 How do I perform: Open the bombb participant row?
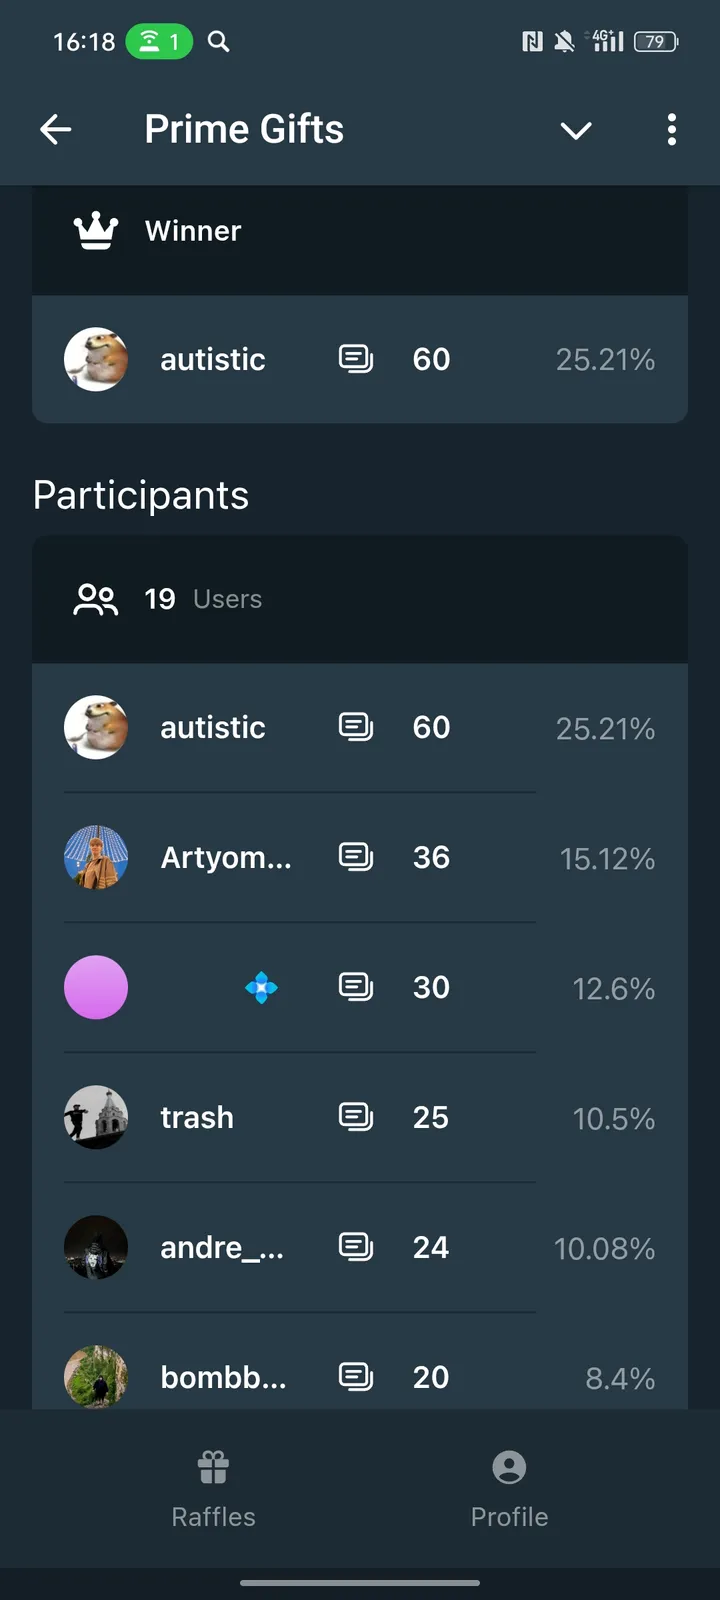tap(360, 1377)
